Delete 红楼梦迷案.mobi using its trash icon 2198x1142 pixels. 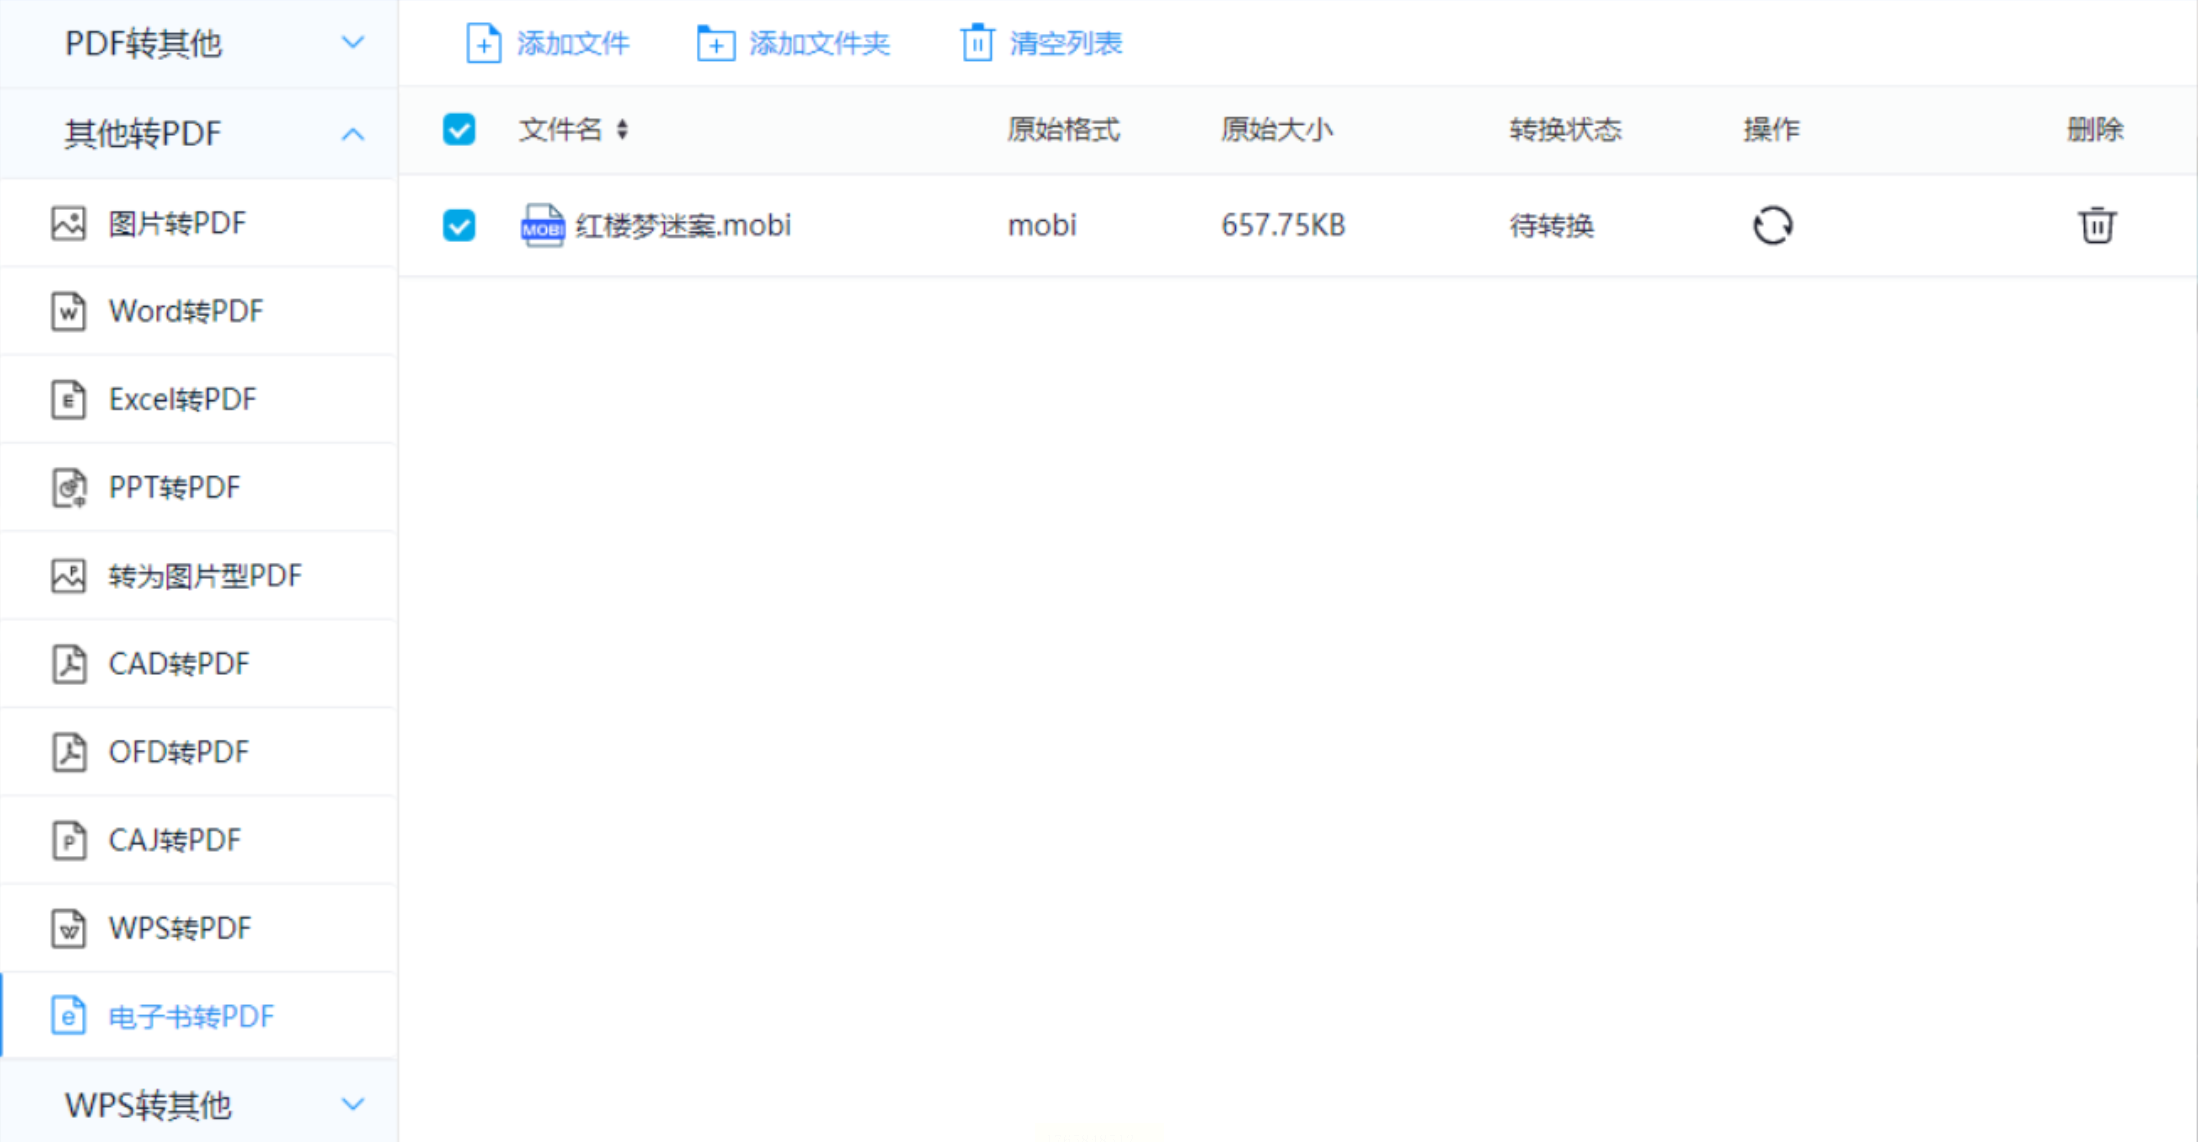2096,226
